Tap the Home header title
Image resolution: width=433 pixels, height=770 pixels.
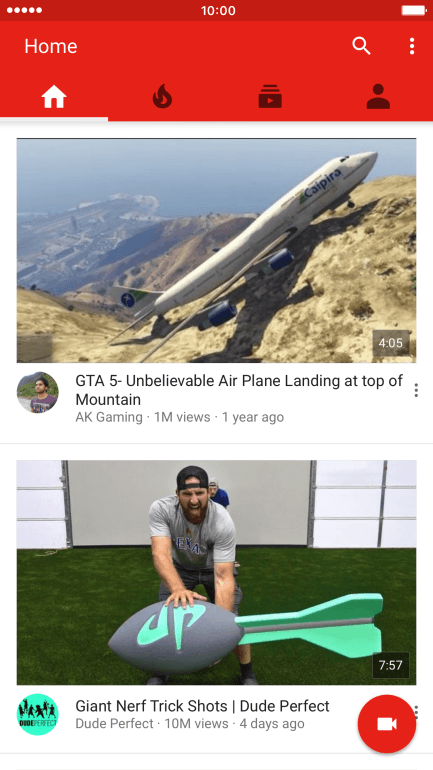click(51, 46)
